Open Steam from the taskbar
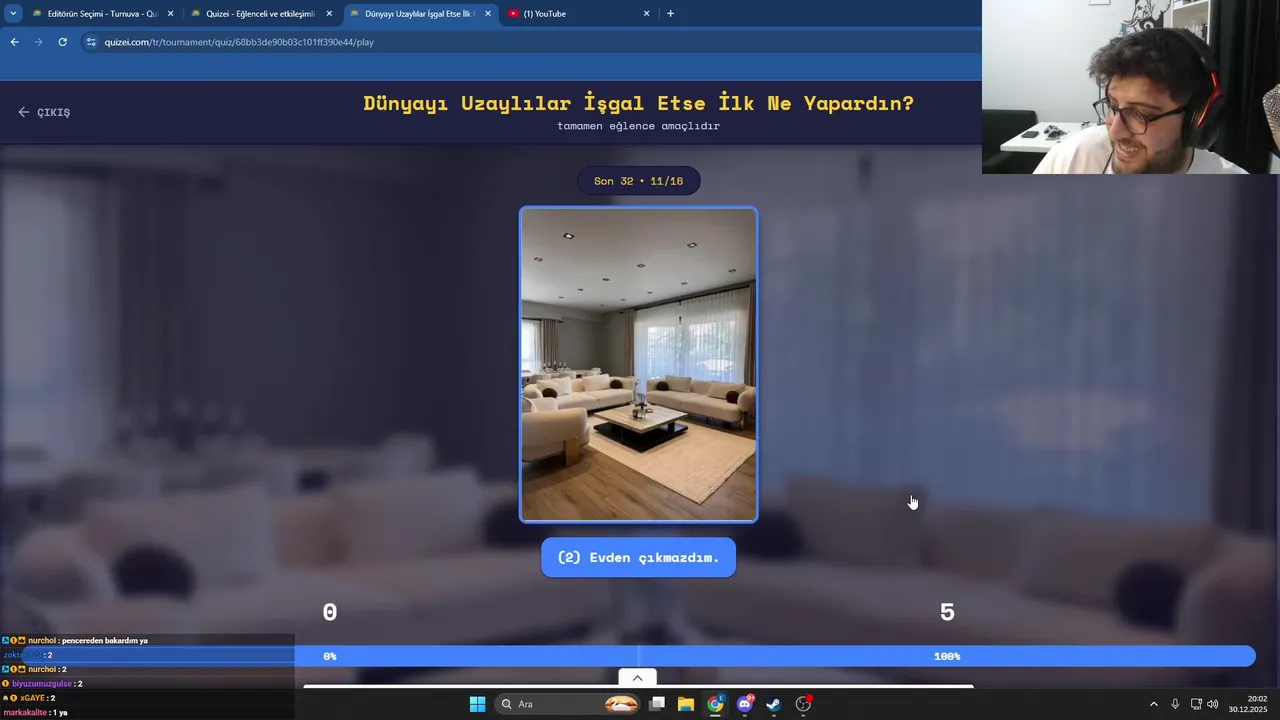This screenshot has height=720, width=1280. 773,704
